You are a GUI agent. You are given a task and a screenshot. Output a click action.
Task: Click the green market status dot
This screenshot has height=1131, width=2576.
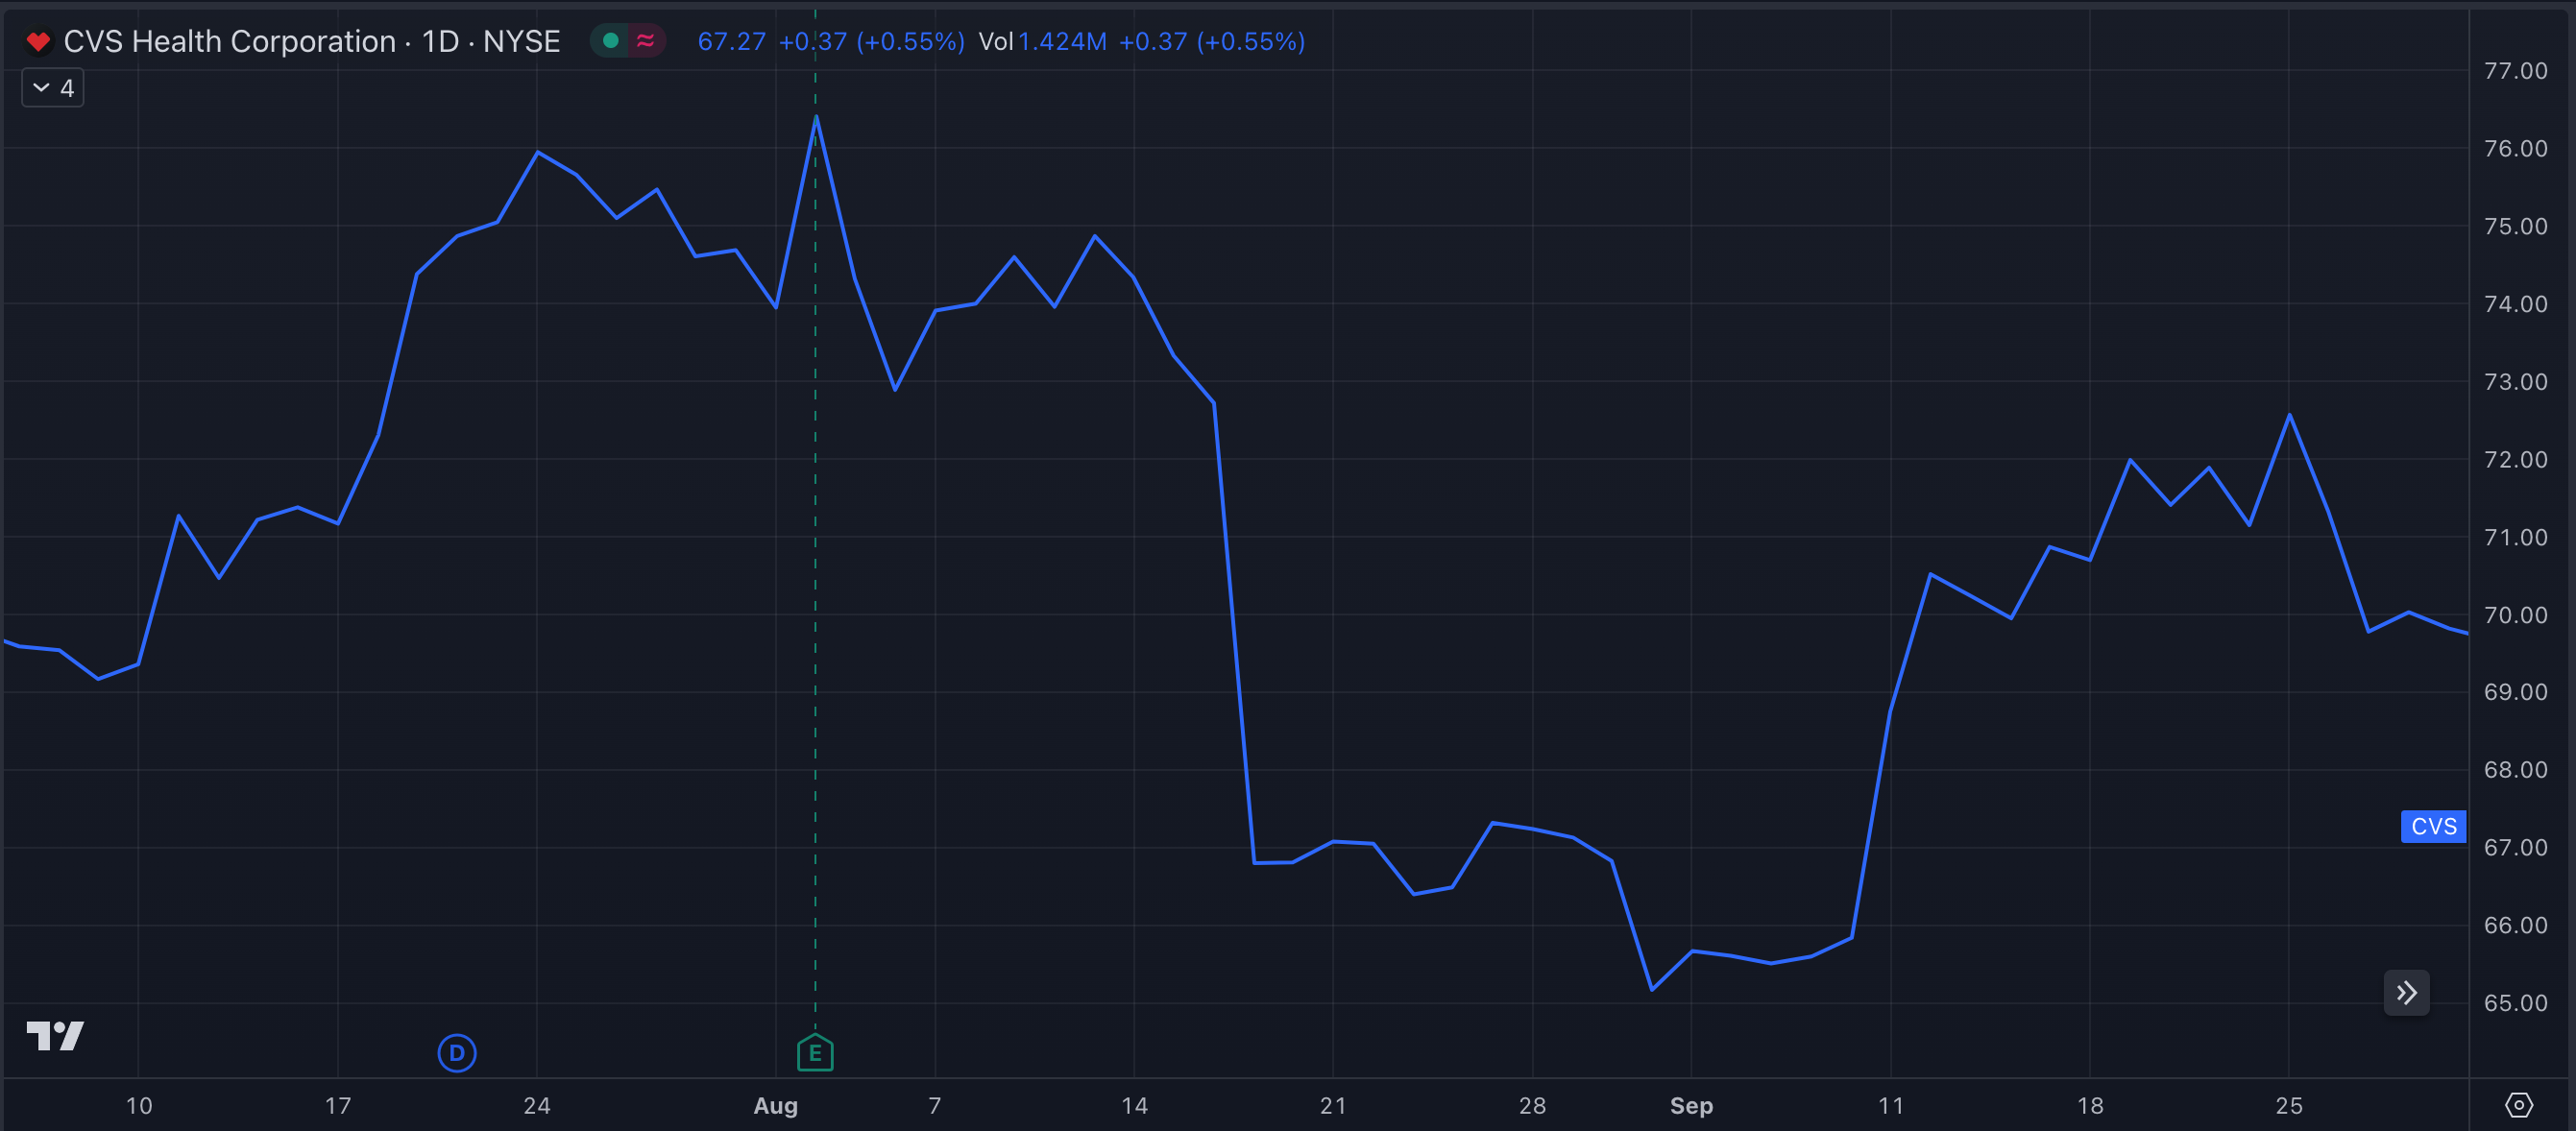click(x=610, y=41)
